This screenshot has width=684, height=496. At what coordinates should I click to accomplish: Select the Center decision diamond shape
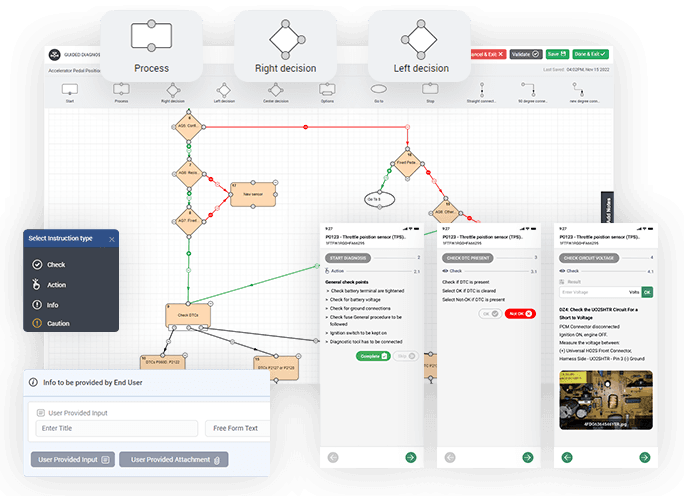pos(276,90)
